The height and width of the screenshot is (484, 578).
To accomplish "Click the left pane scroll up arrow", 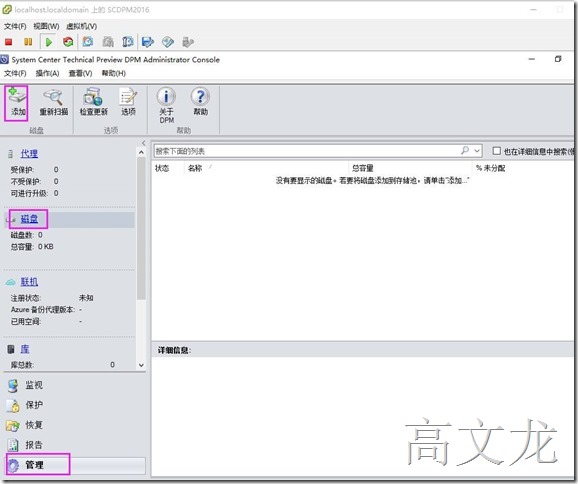I will pos(141,152).
